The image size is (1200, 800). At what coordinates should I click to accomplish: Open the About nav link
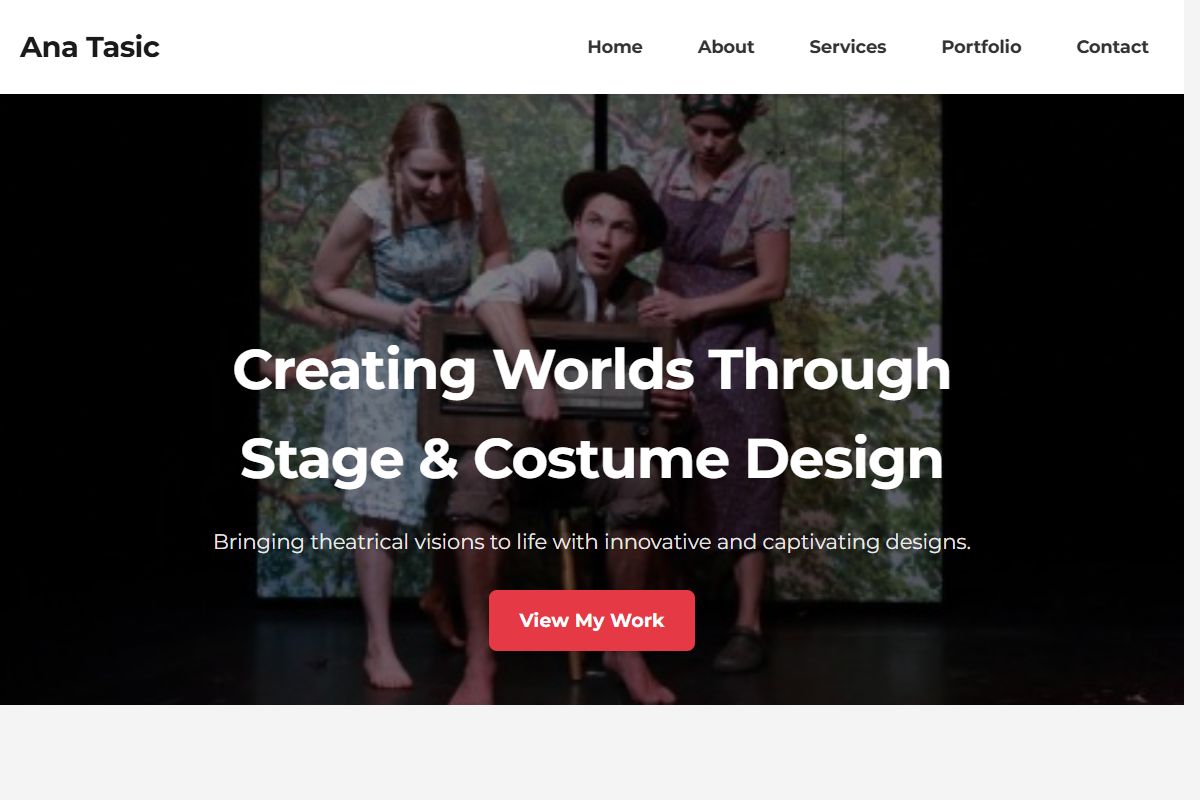pyautogui.click(x=725, y=47)
